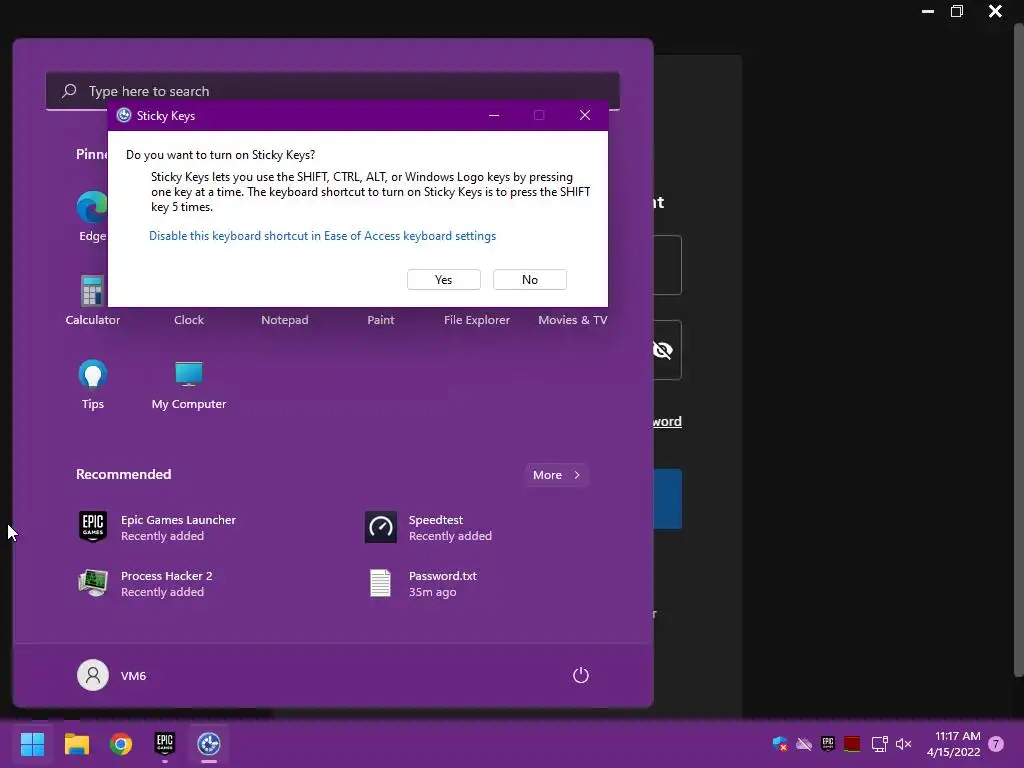Click the Epic Games tray icon
Screen dimensions: 1024x768
828,743
